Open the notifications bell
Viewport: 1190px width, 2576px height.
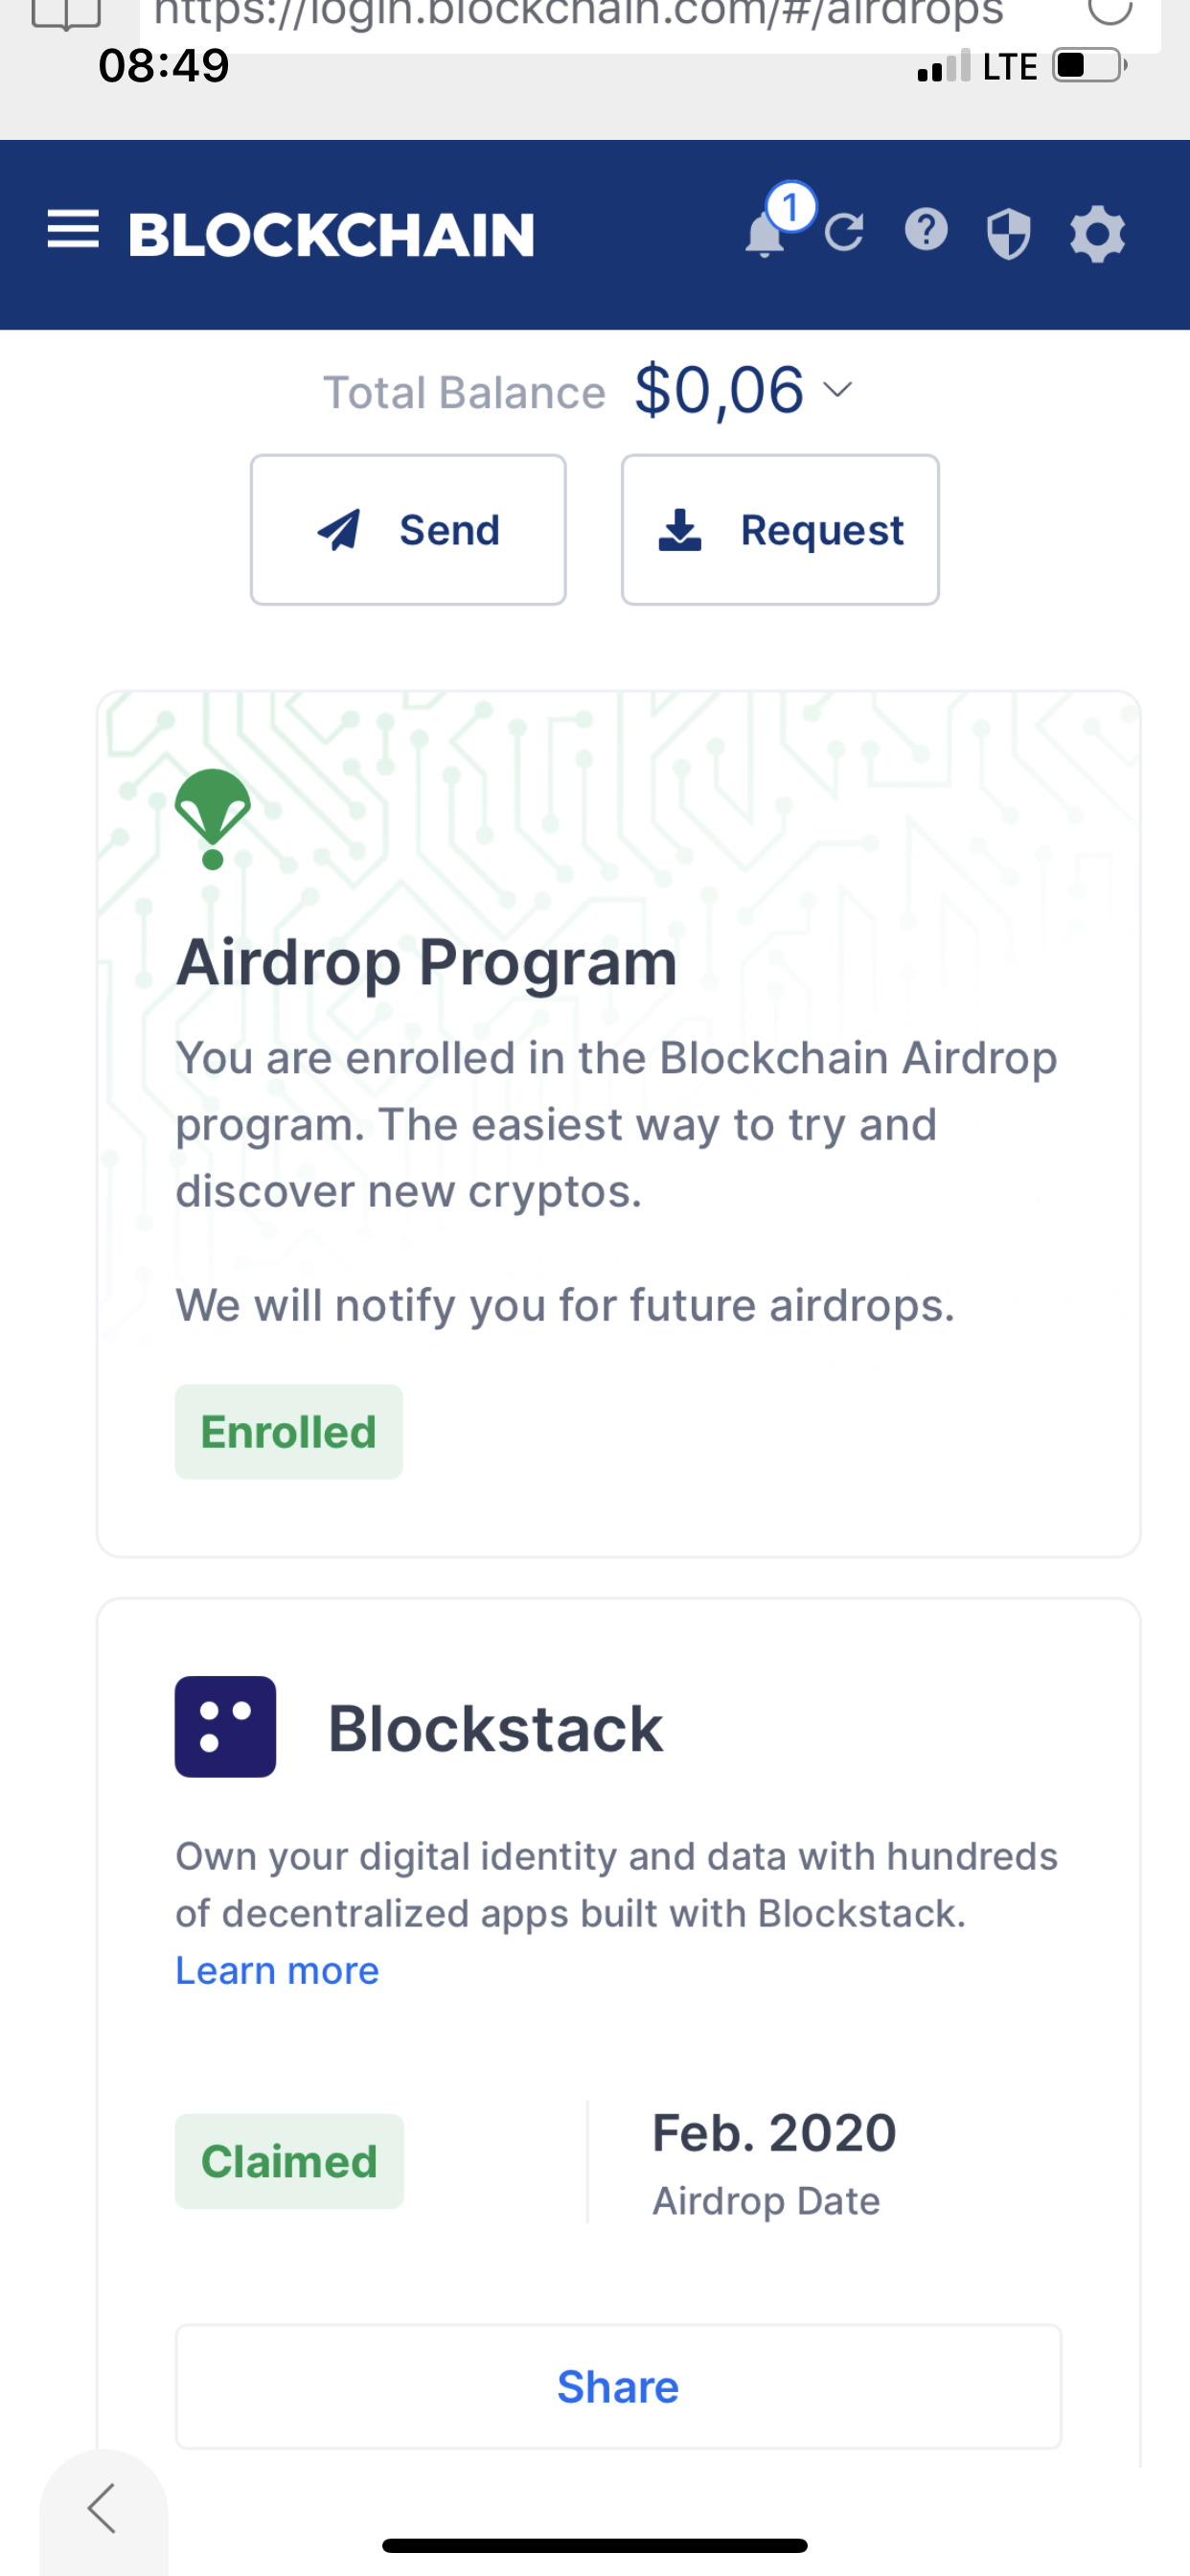[x=766, y=235]
